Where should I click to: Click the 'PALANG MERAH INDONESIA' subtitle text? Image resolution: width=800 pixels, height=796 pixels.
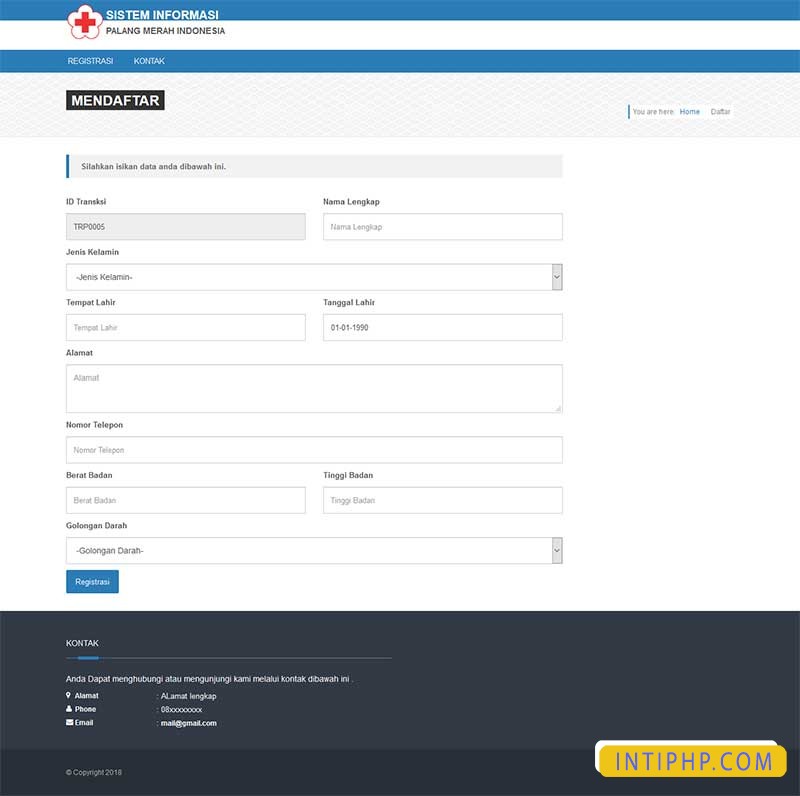[x=165, y=31]
